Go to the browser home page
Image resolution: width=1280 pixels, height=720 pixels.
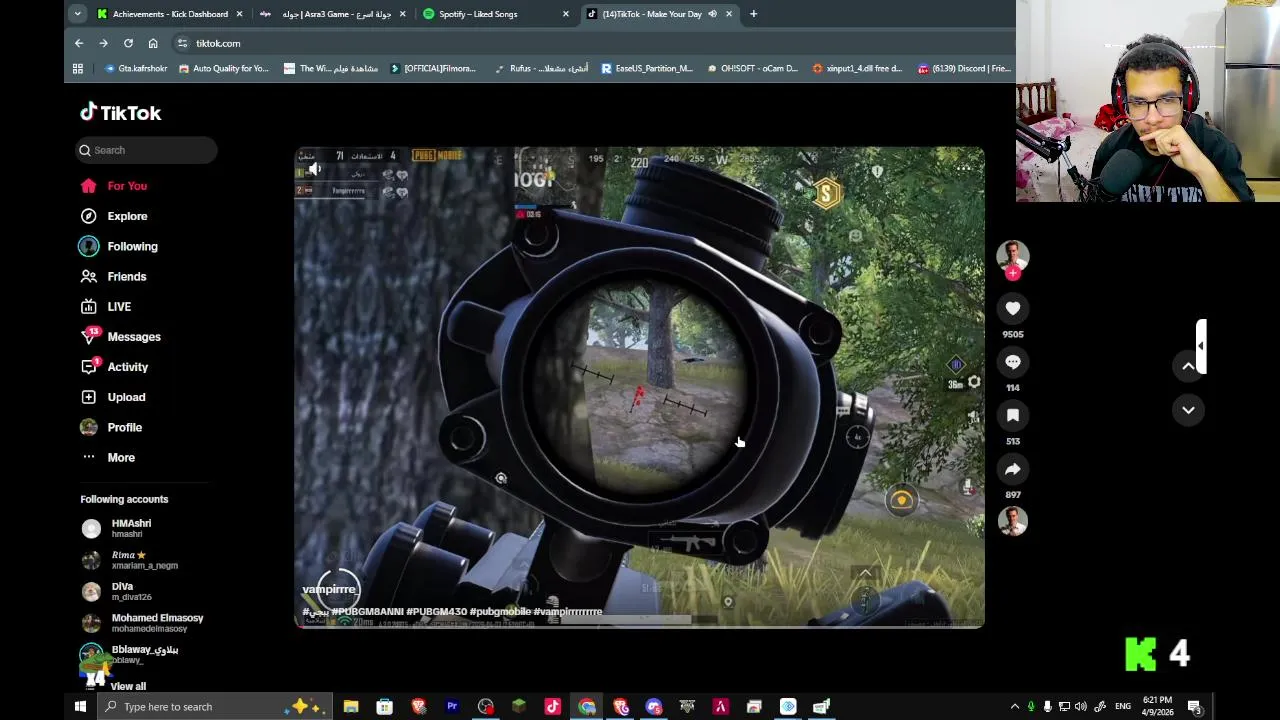(x=153, y=43)
